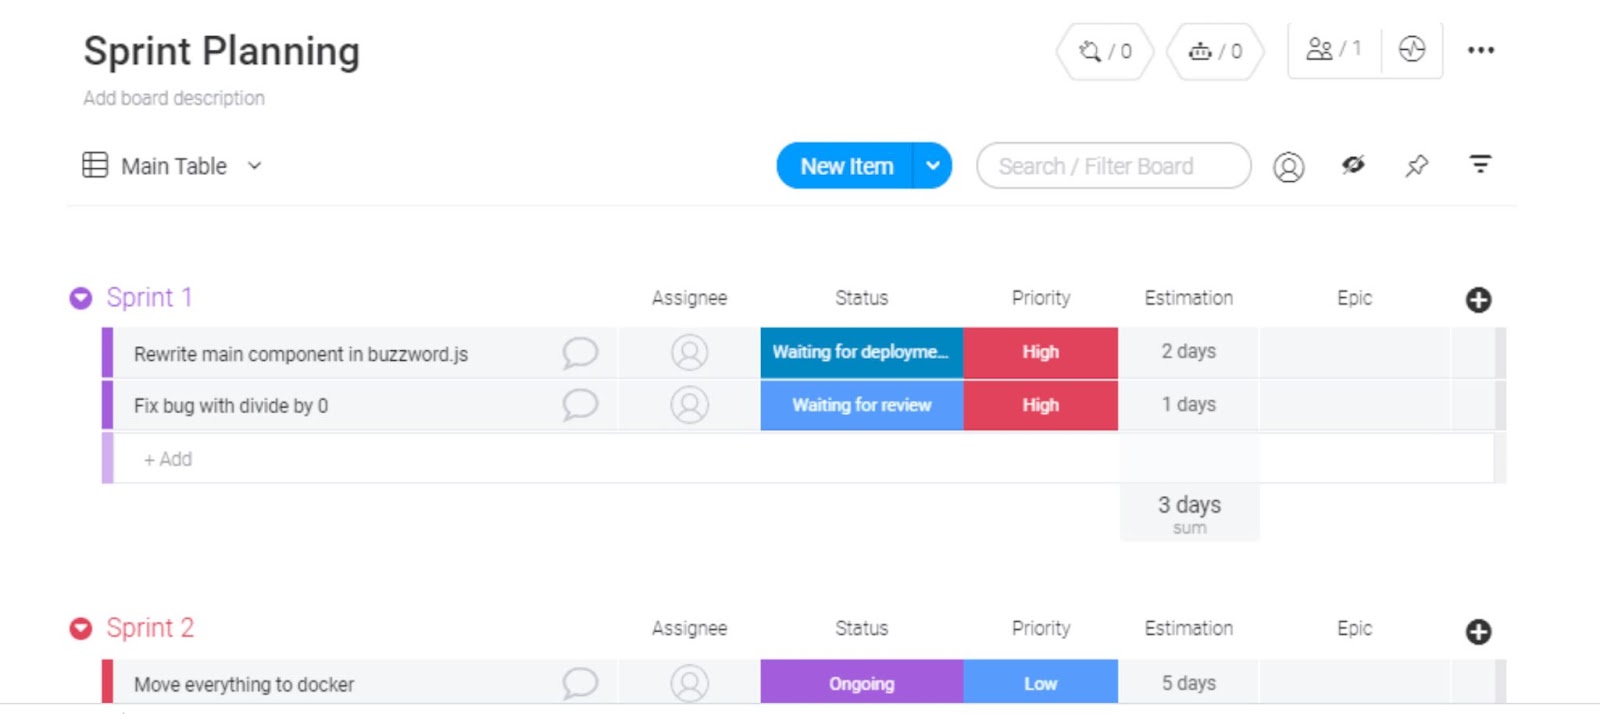Click the Main Table grid icon
1600x714 pixels.
(x=95, y=165)
